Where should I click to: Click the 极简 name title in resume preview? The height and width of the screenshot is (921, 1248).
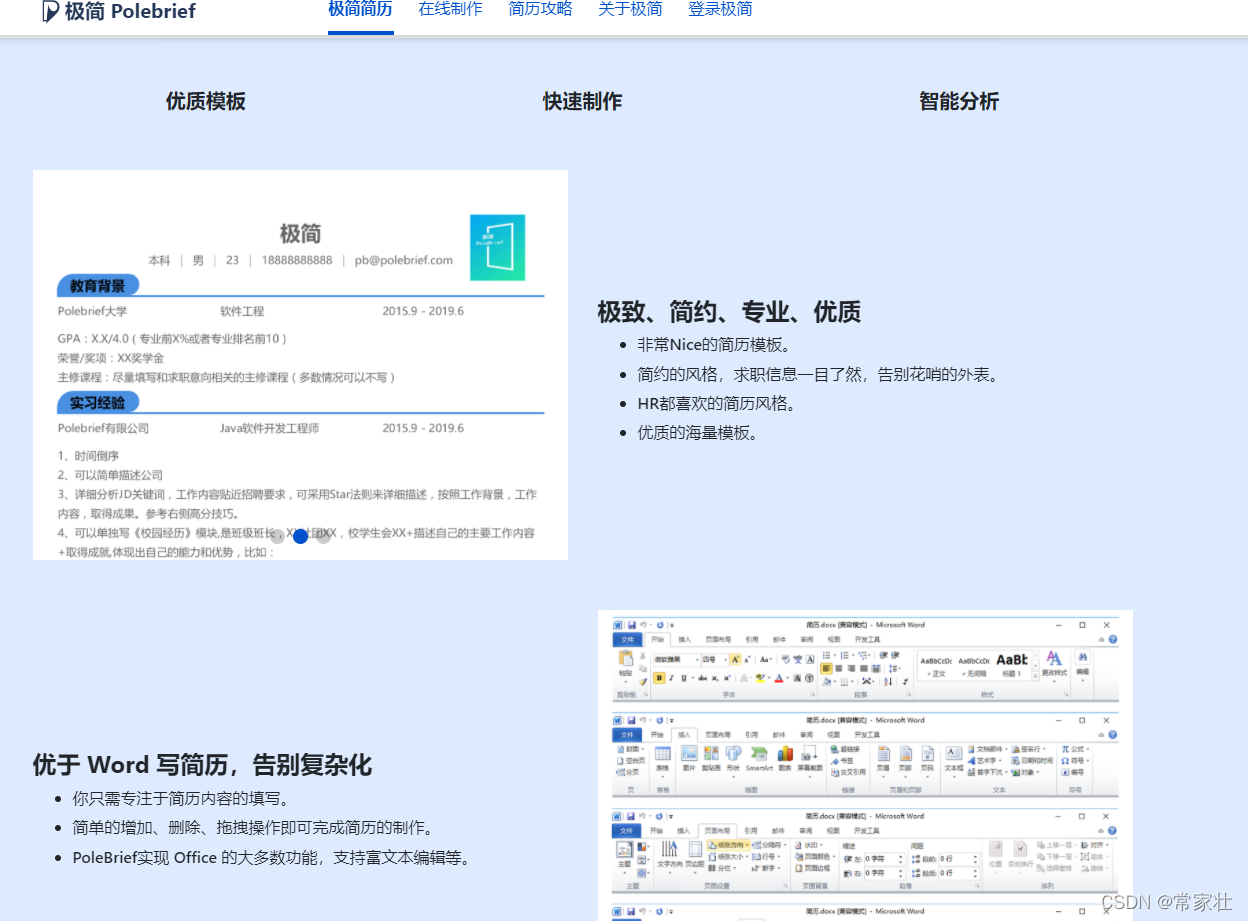click(x=300, y=234)
